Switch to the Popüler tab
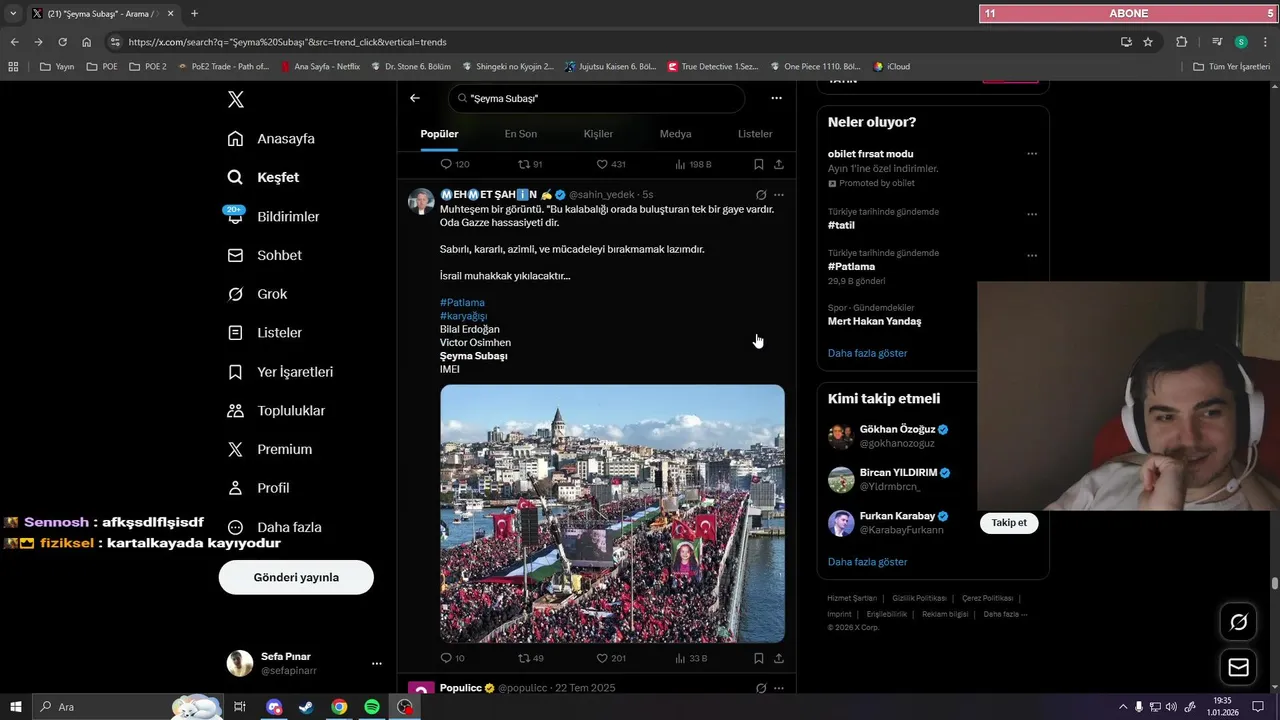Screen dimensions: 1280x720 pos(439,134)
